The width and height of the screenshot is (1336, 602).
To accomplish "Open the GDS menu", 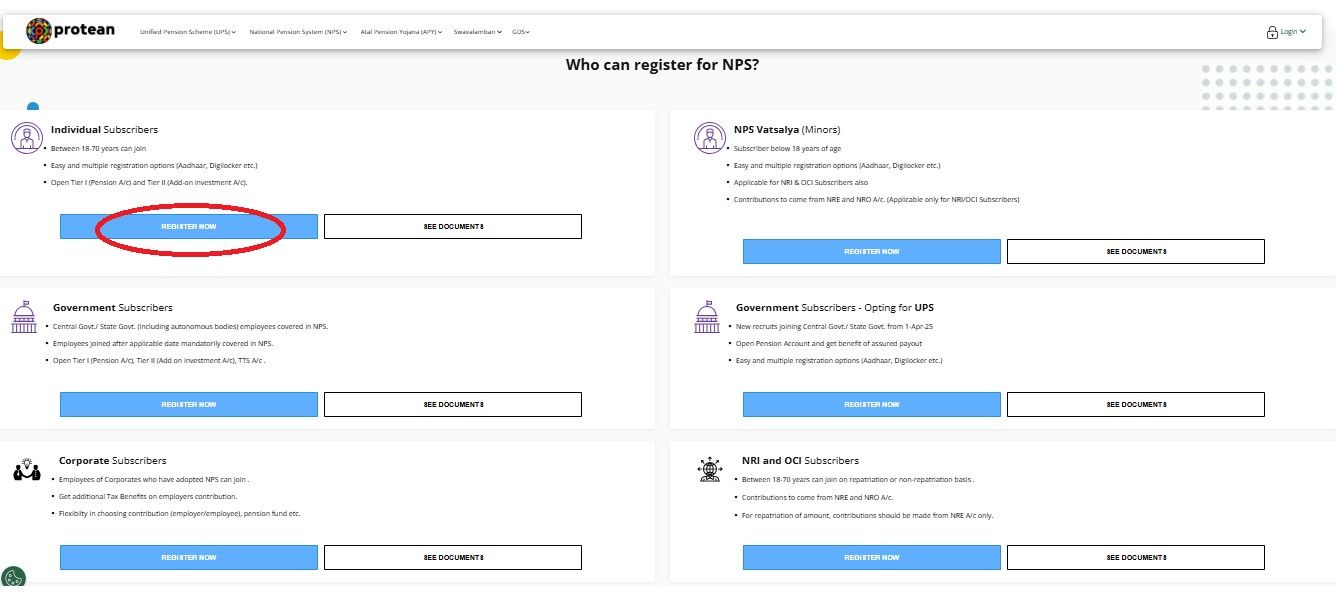I will coord(520,32).
